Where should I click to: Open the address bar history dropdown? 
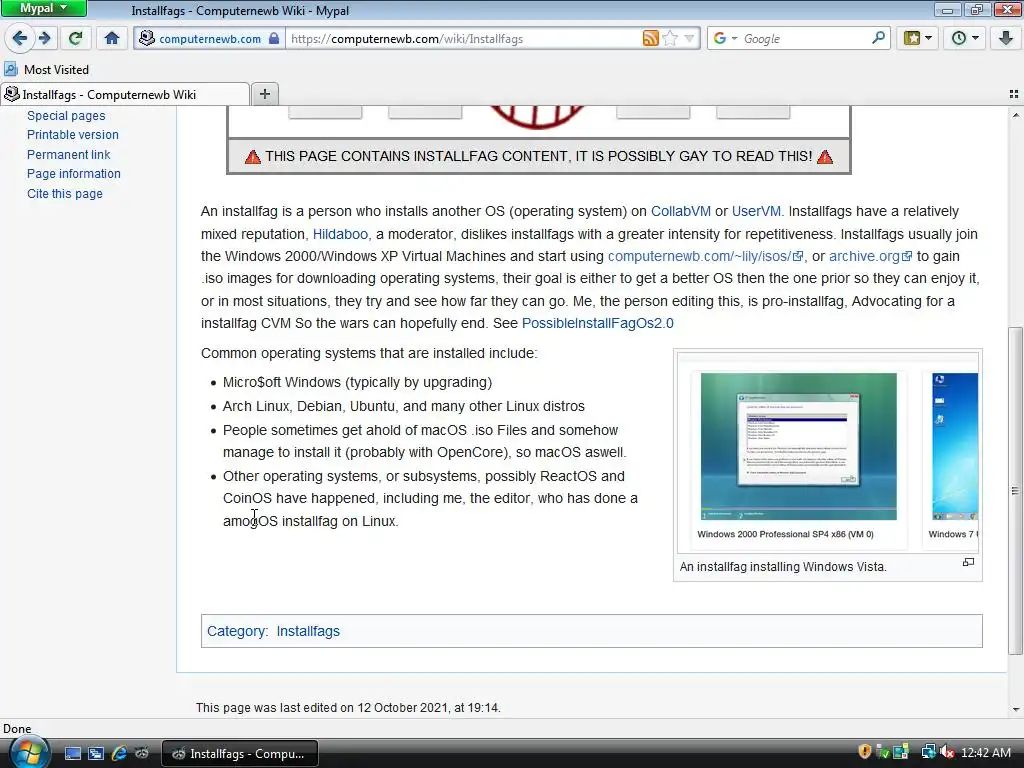click(x=689, y=39)
